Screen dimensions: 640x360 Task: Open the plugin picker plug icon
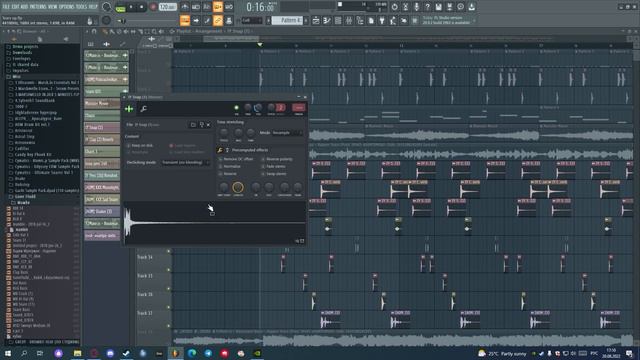coord(382,20)
